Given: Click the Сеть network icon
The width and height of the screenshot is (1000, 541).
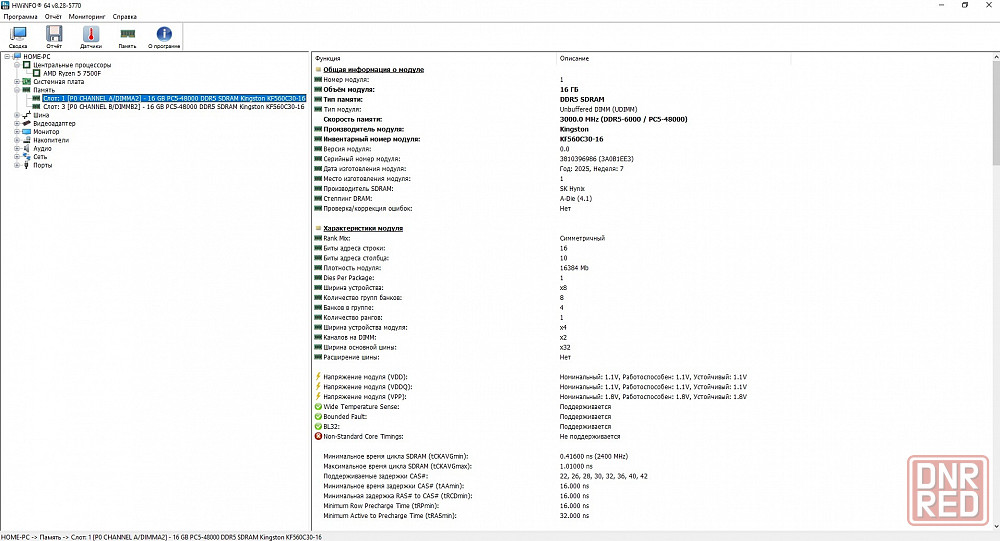Looking at the screenshot, I should (27, 156).
